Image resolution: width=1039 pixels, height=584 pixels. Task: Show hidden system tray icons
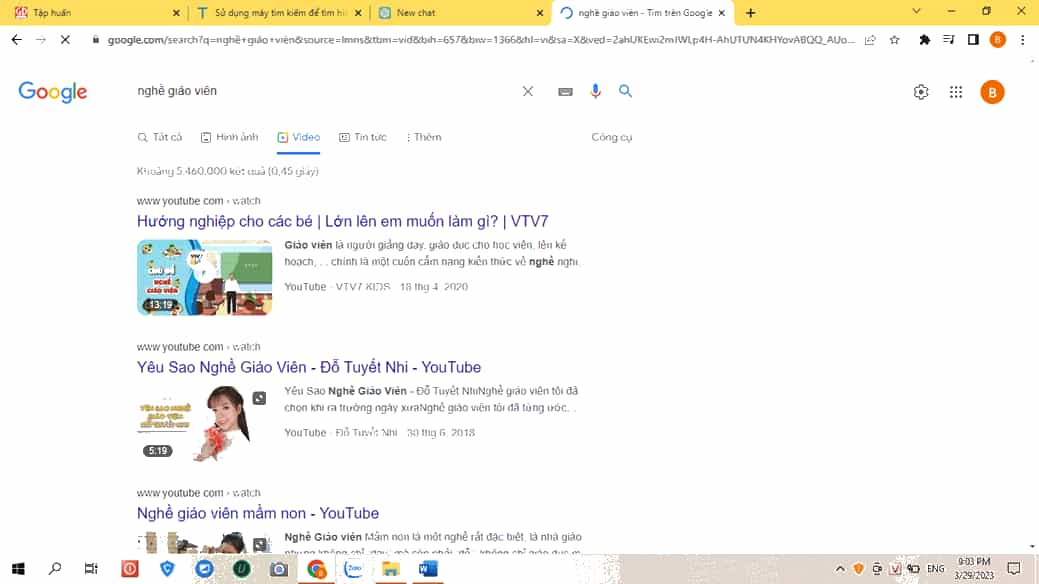[840, 569]
